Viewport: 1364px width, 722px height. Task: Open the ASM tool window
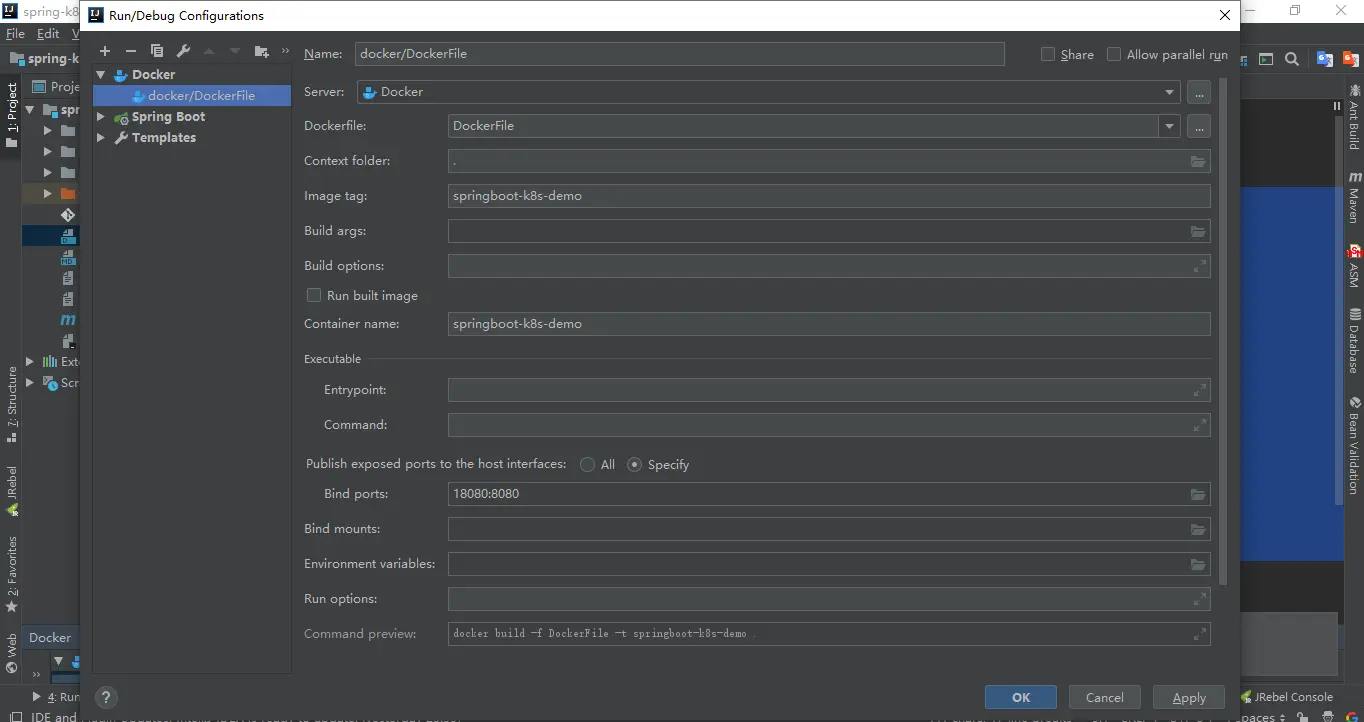point(1354,266)
